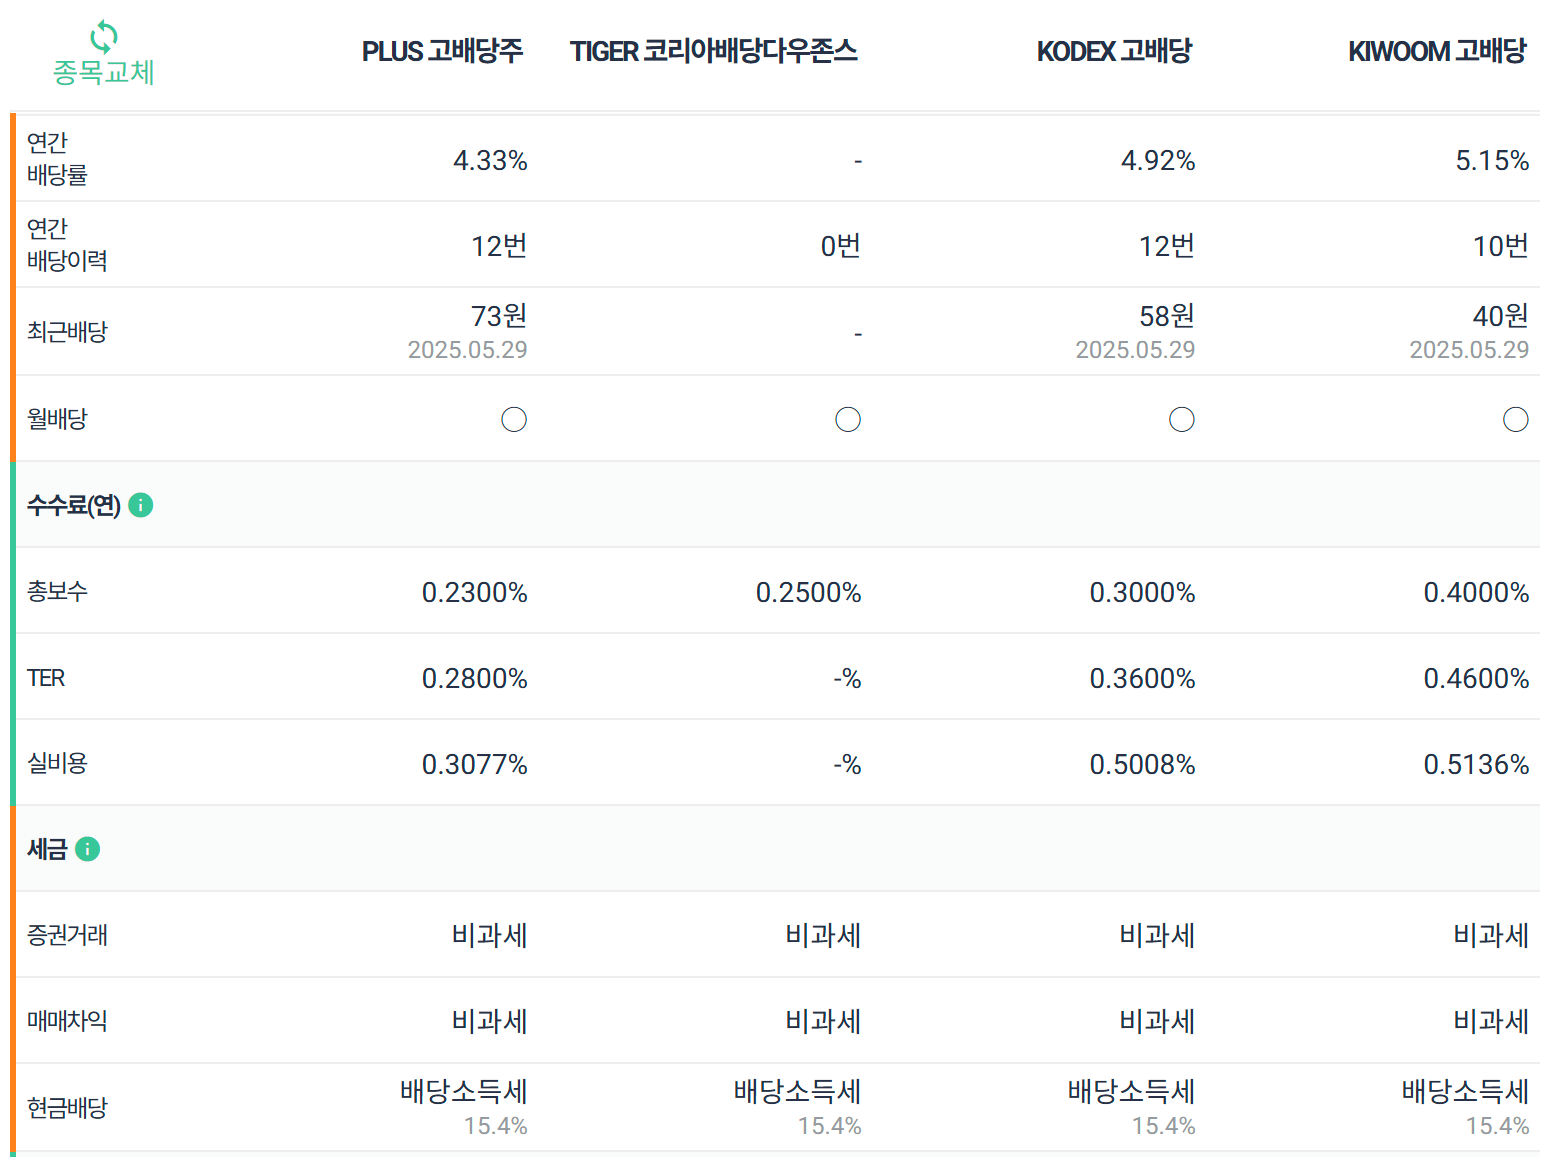
Task: Select the PLUS 고배당주 column header
Action: point(442,51)
